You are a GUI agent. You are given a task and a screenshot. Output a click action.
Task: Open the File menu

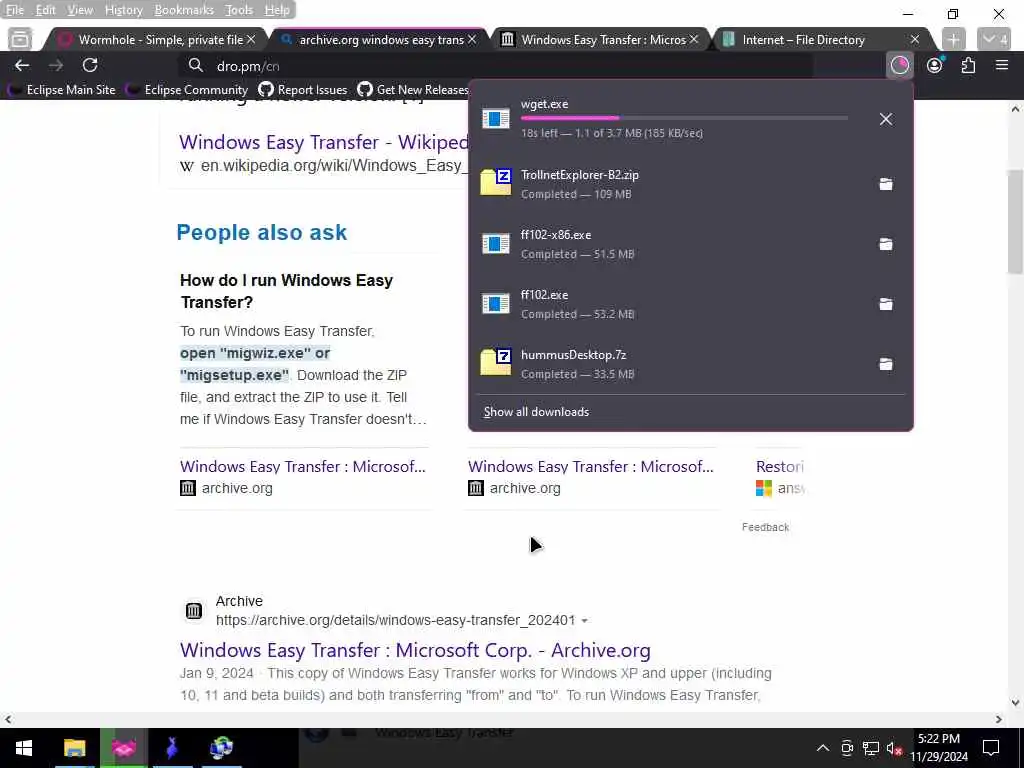click(x=14, y=10)
